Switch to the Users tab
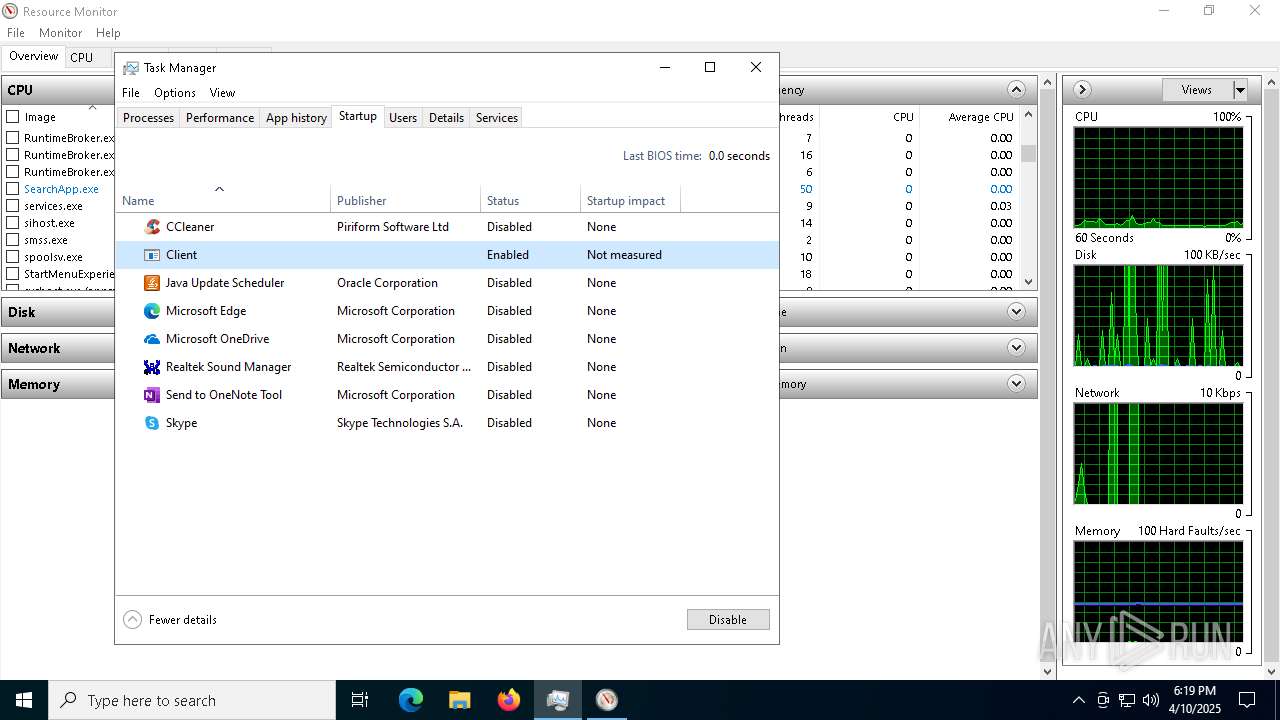Viewport: 1280px width, 720px height. point(403,118)
